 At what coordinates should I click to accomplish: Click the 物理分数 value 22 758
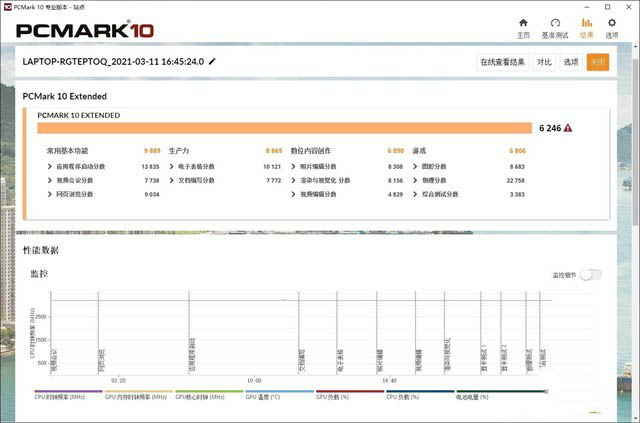(x=516, y=180)
